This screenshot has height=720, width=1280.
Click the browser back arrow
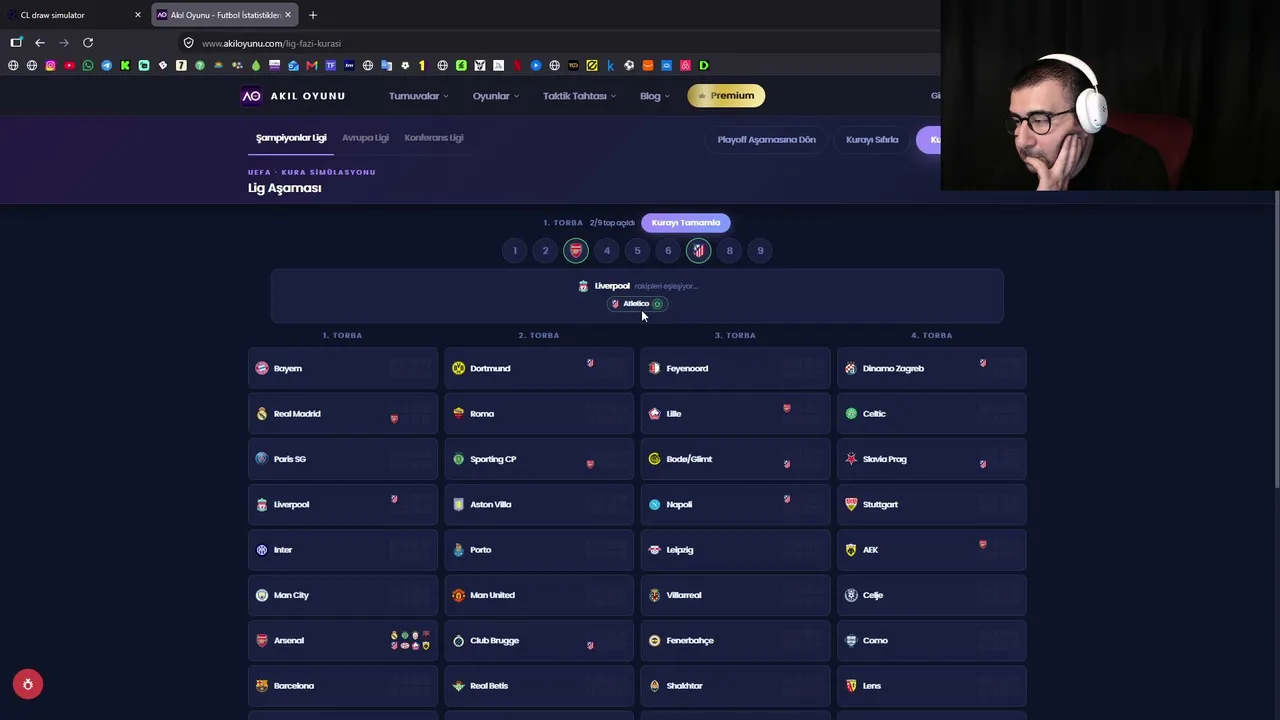pyautogui.click(x=40, y=43)
